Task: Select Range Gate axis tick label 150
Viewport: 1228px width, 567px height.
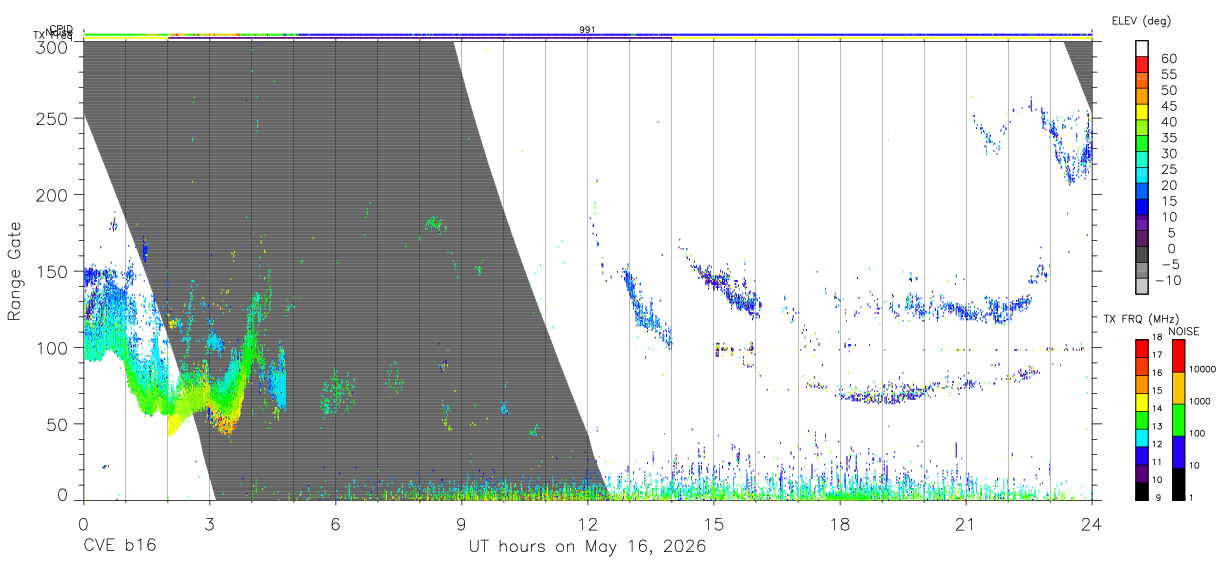Action: (53, 271)
